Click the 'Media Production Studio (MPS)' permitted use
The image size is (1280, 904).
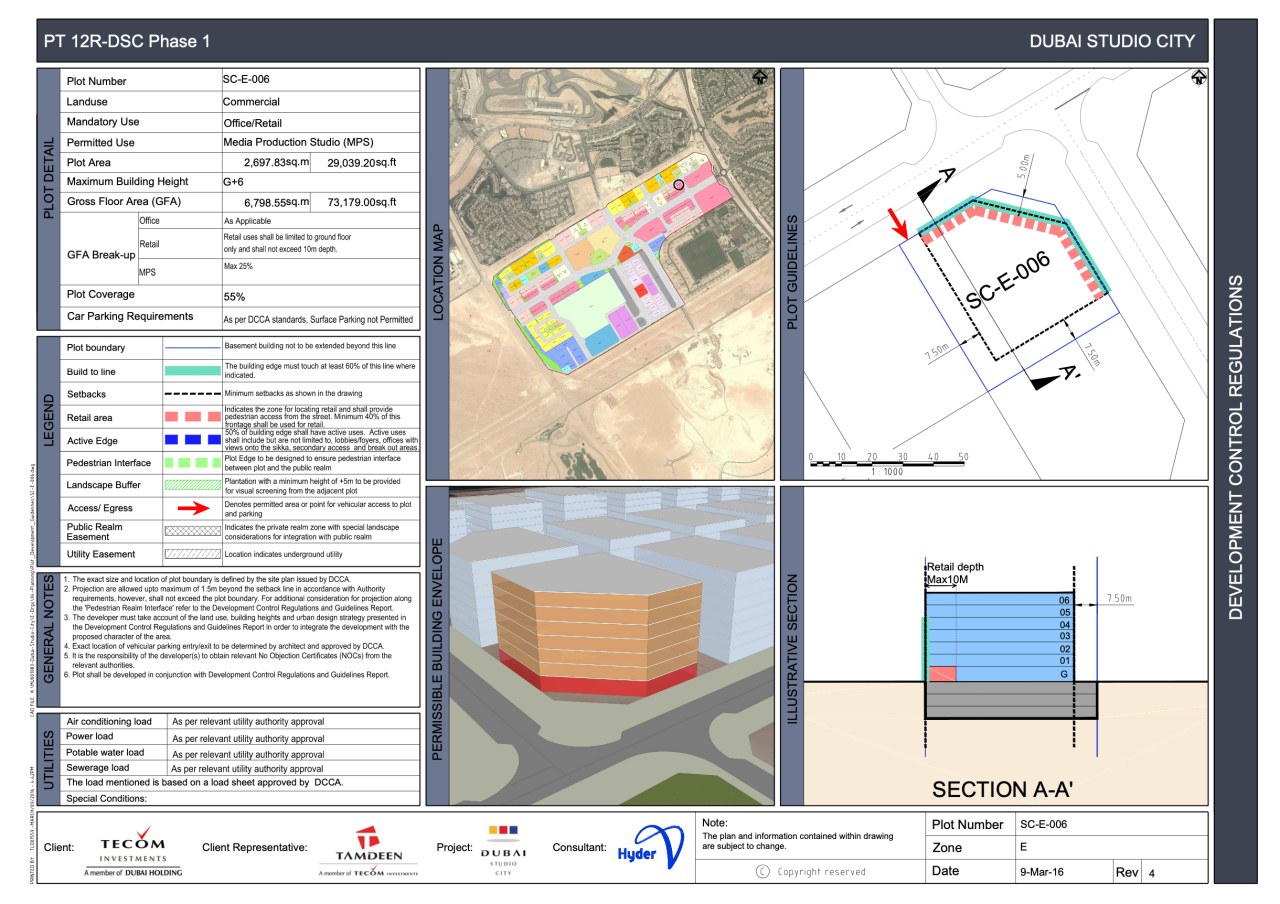(298, 142)
